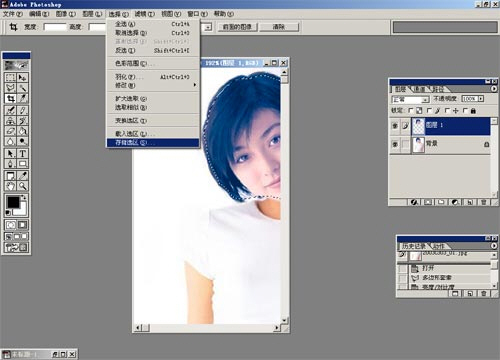The image size is (500, 360).
Task: Switch to Quick Mask mode
Action: [22, 225]
